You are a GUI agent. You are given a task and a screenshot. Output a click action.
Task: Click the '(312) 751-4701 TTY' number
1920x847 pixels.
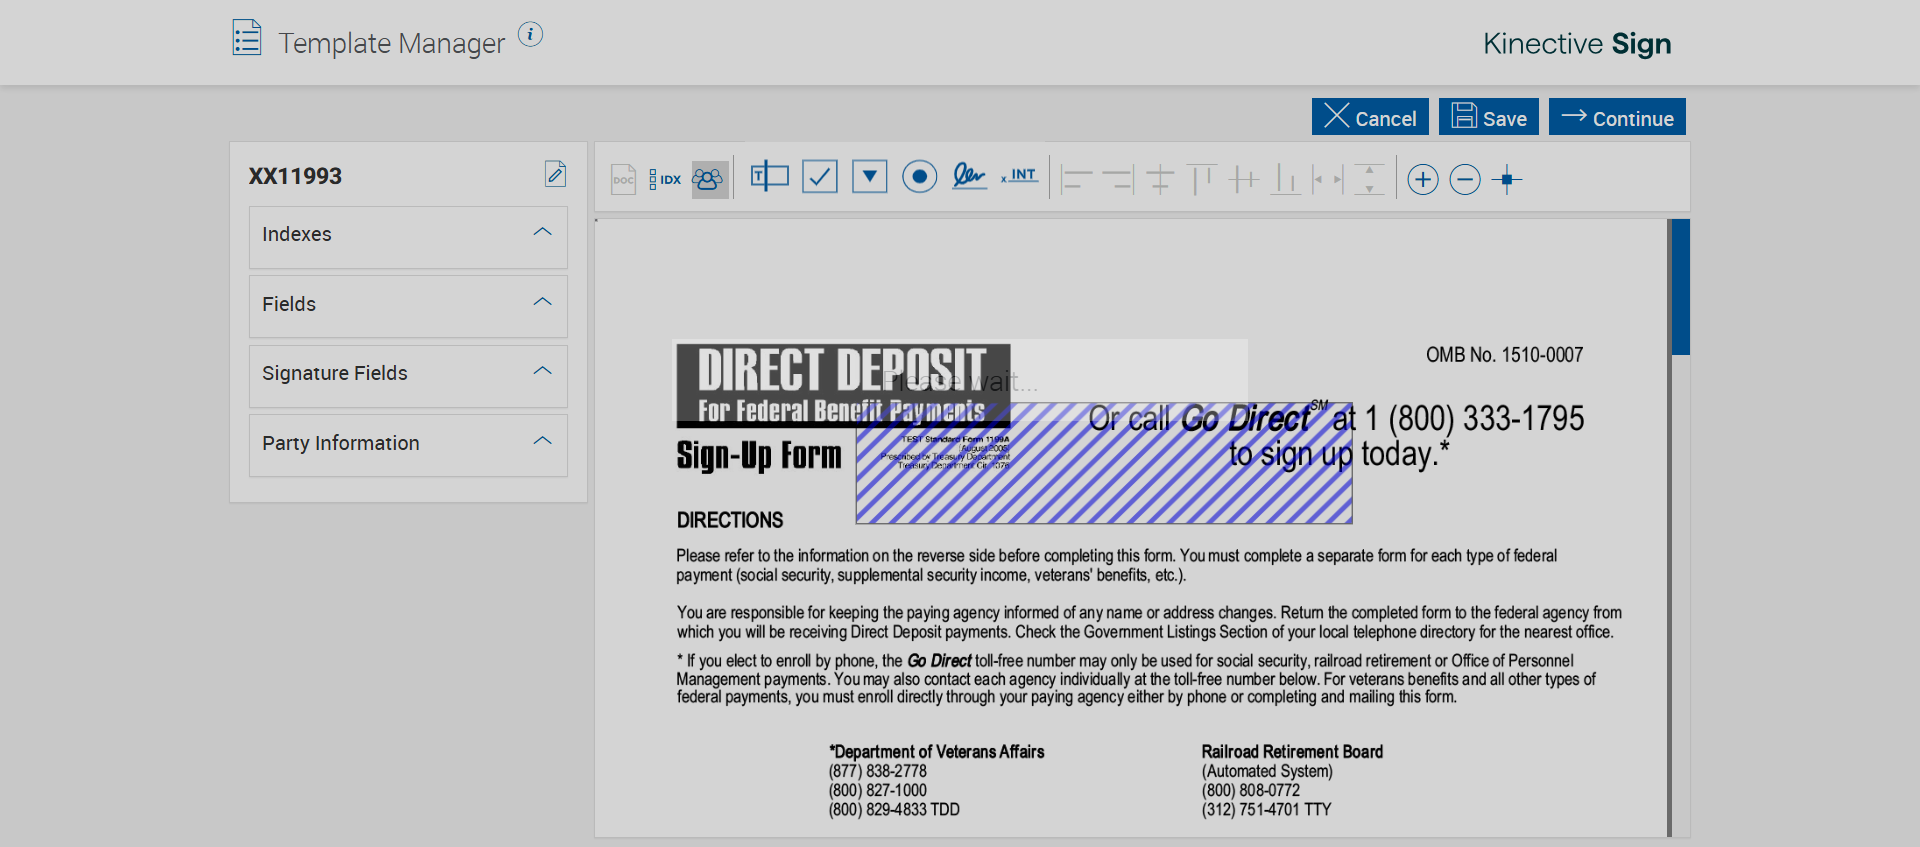[x=1266, y=810]
